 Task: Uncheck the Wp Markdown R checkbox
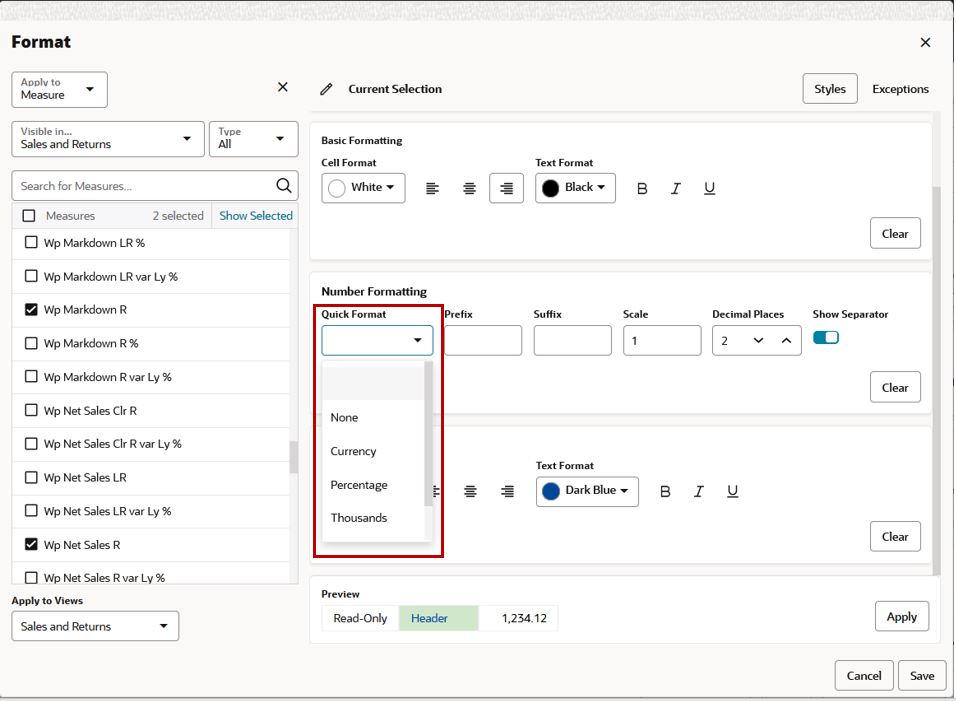click(x=31, y=310)
